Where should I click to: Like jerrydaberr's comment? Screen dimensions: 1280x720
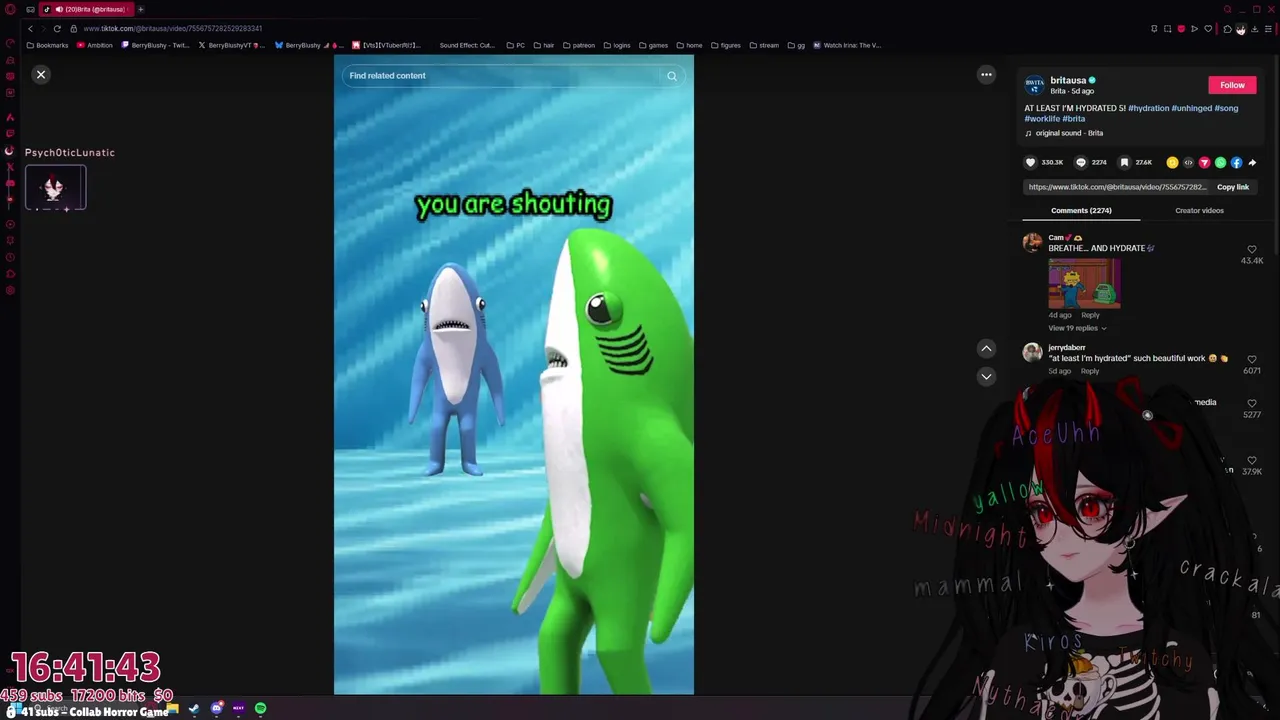click(1252, 359)
